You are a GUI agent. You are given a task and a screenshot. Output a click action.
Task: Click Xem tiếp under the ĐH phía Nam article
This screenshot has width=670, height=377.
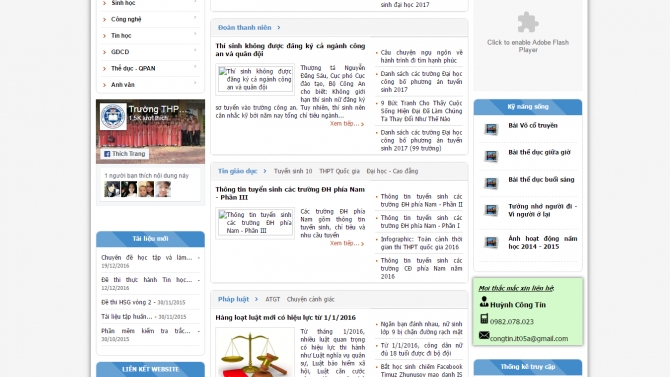347,243
